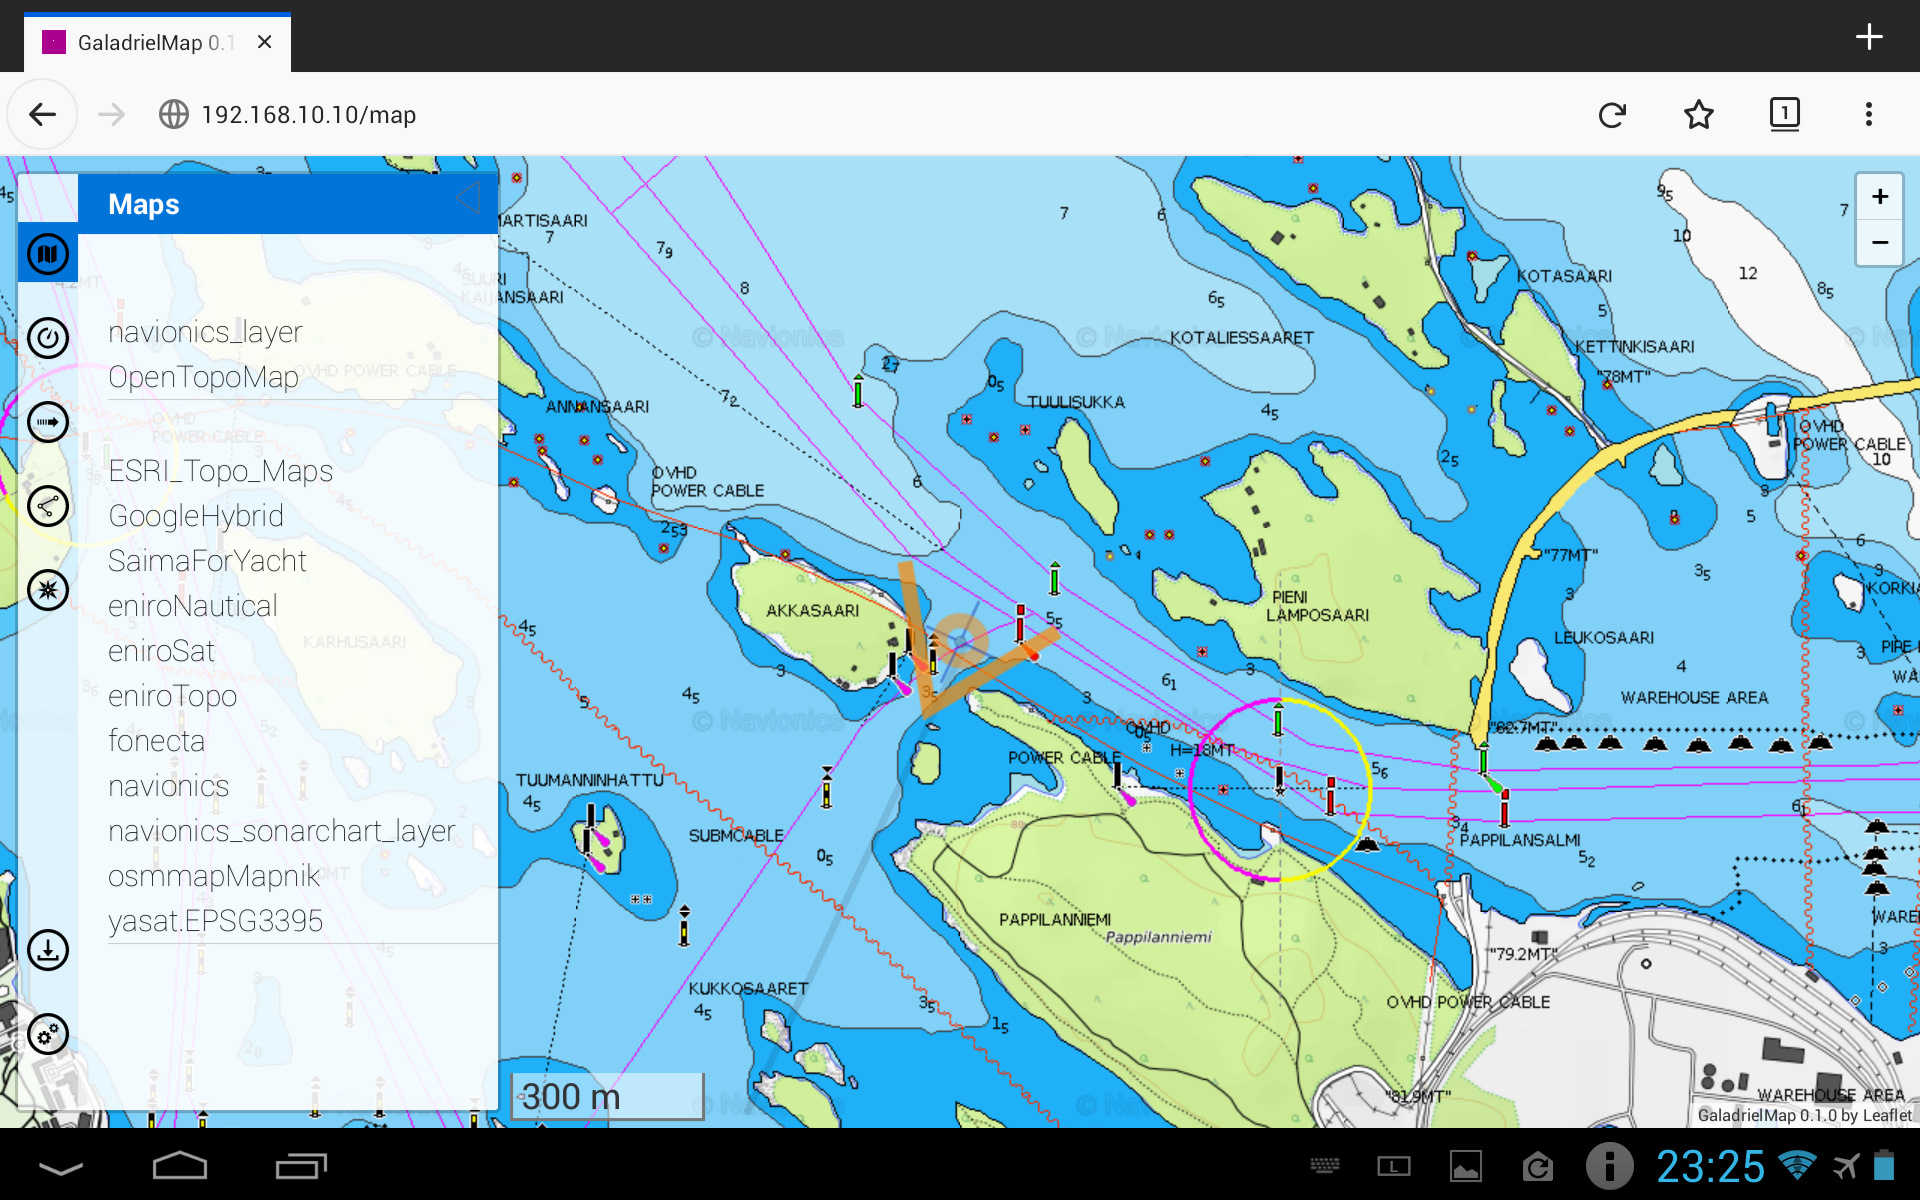Go back with browser back arrow

(42, 115)
